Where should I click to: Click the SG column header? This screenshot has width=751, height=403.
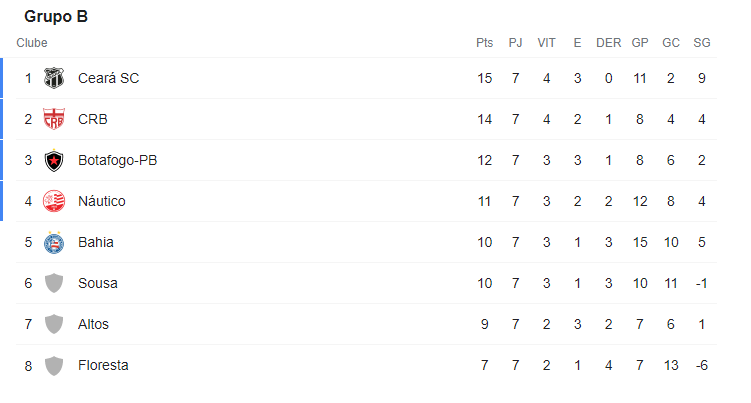tap(702, 43)
